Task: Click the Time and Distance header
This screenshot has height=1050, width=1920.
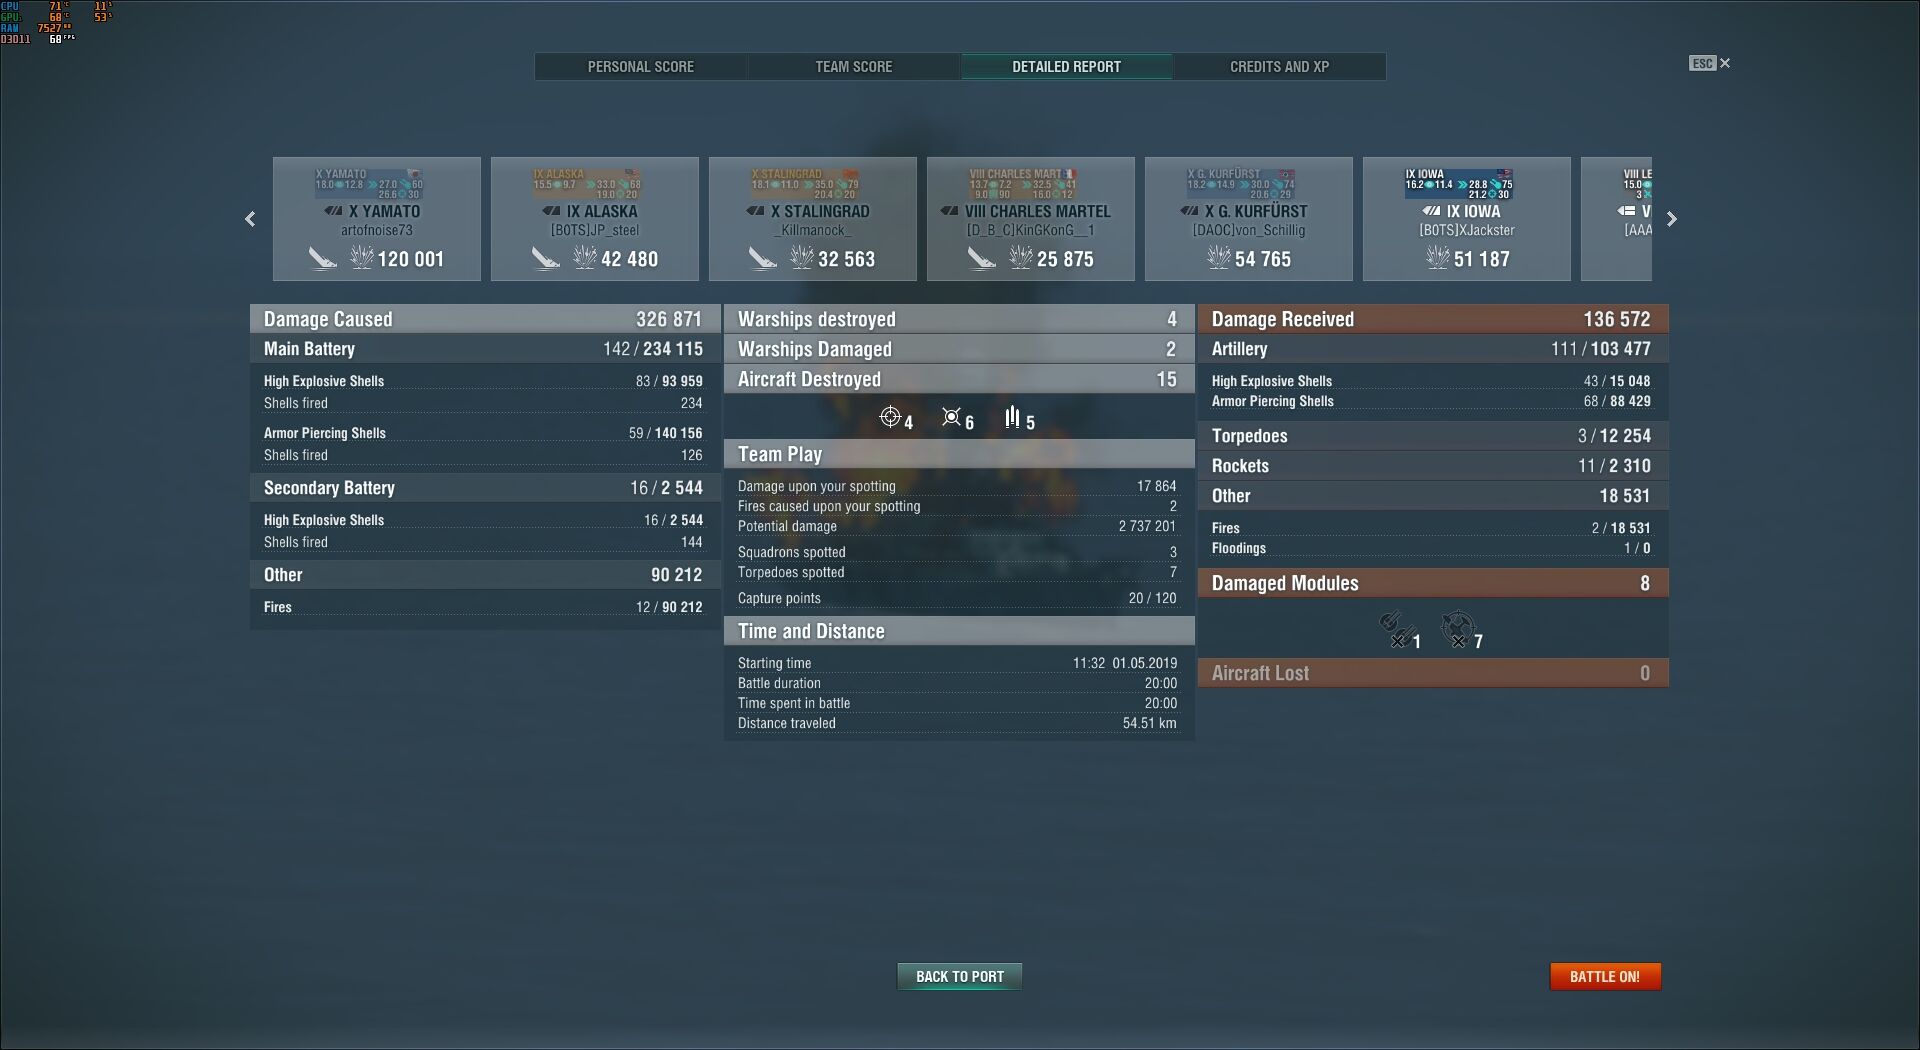Action: coord(959,631)
